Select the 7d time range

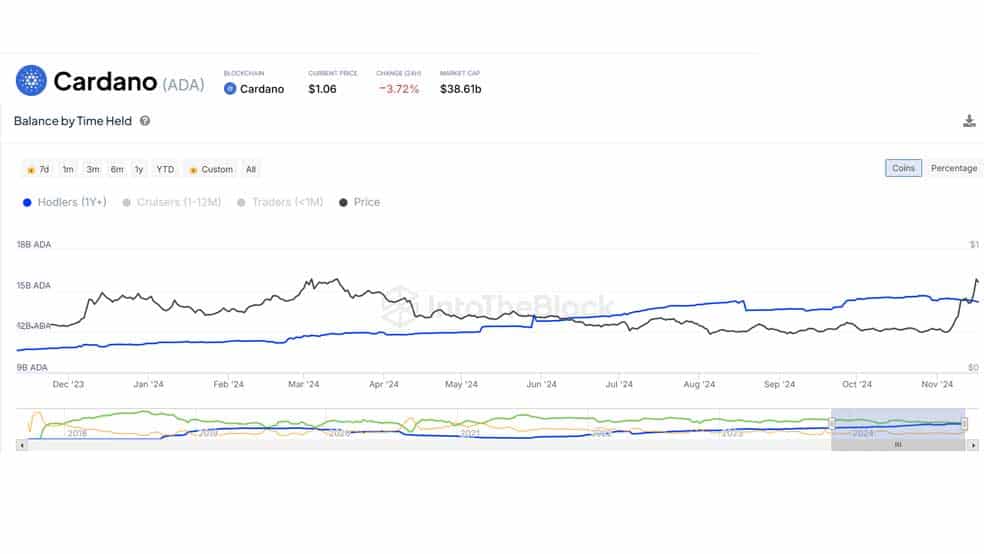click(x=38, y=169)
